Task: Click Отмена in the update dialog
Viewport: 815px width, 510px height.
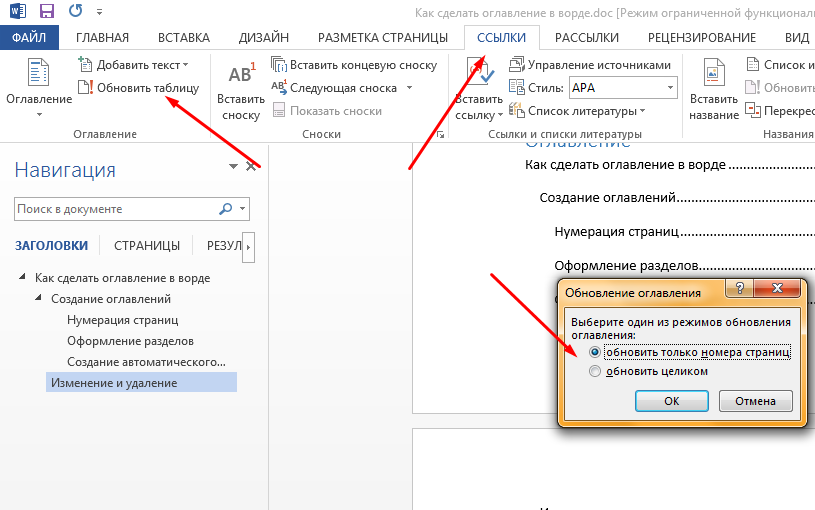Action: (x=755, y=401)
